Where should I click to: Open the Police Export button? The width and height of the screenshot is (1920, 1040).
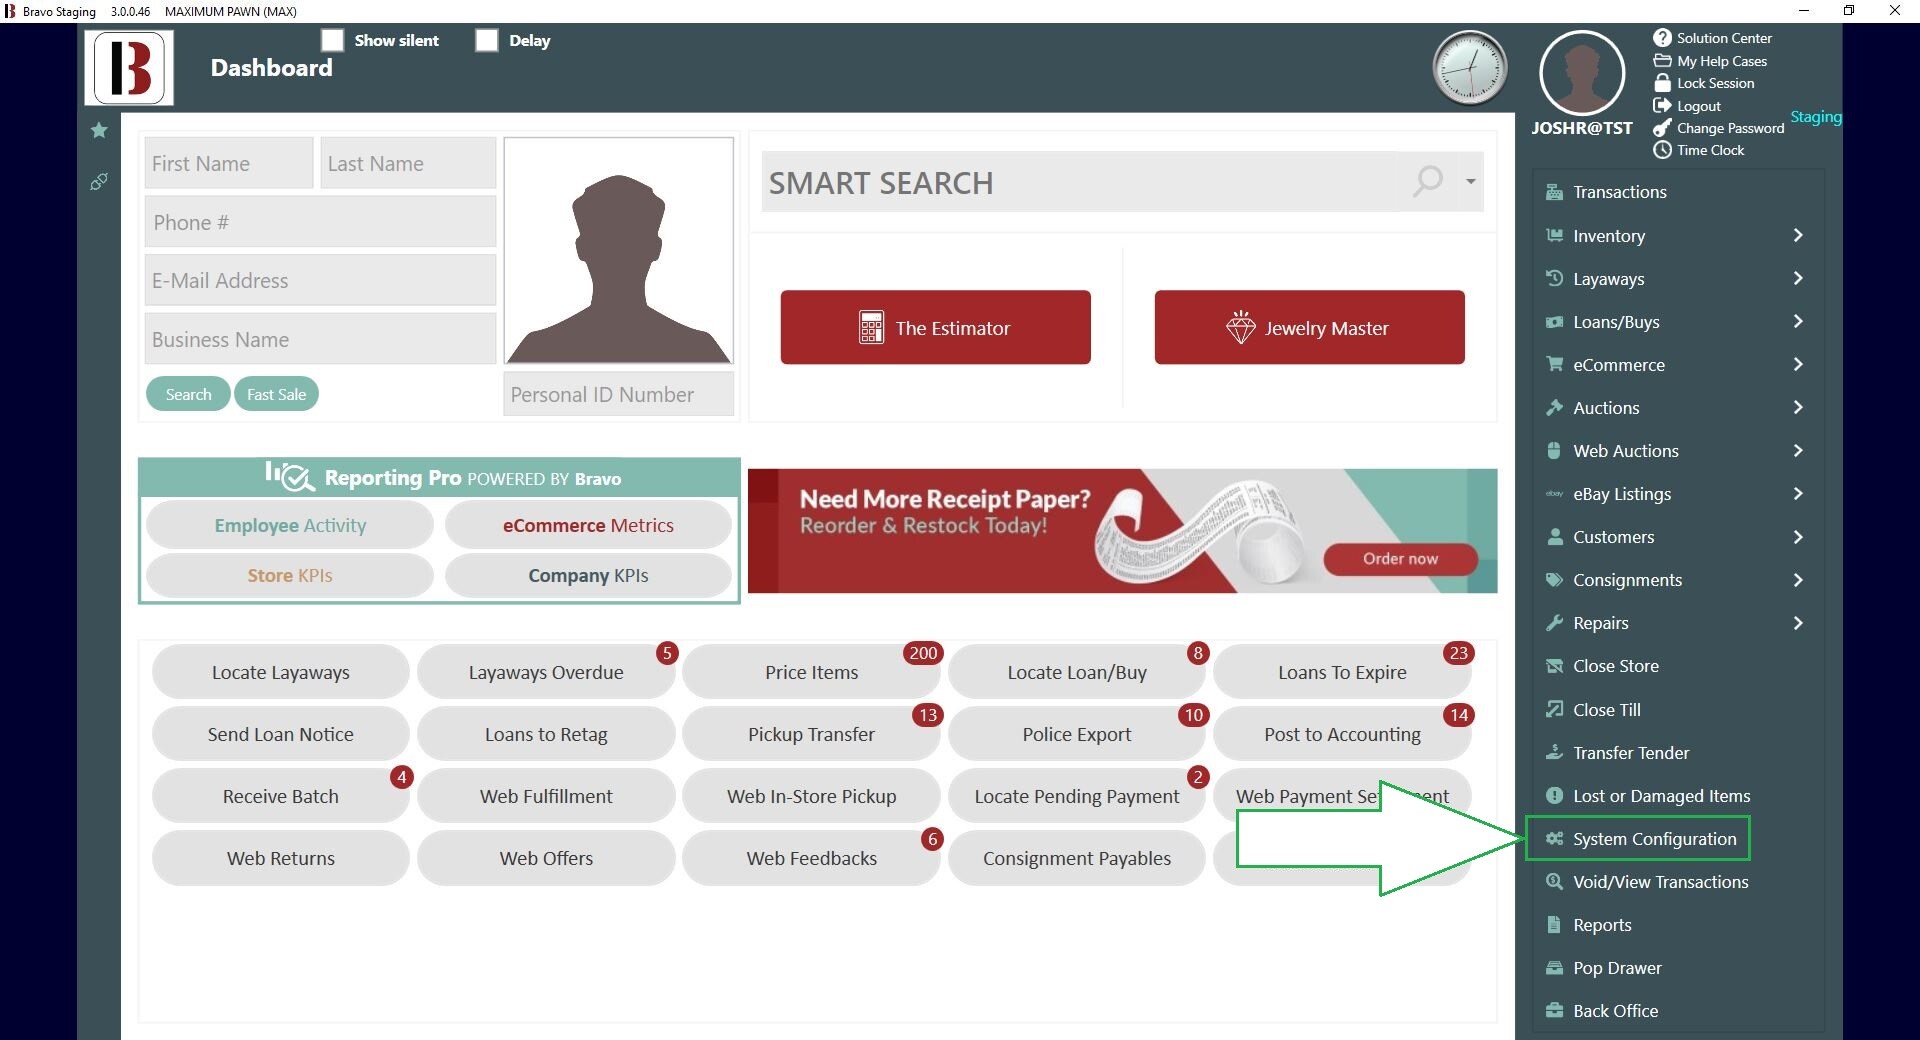point(1076,734)
